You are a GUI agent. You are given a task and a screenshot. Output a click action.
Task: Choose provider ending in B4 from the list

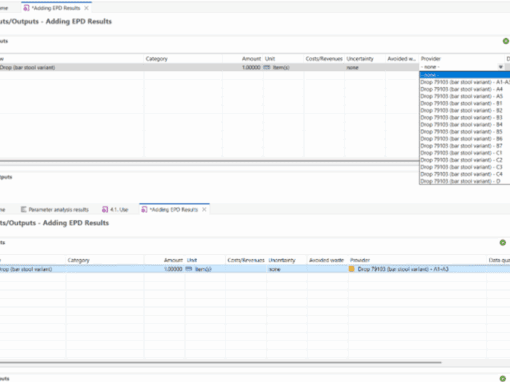[464, 125]
